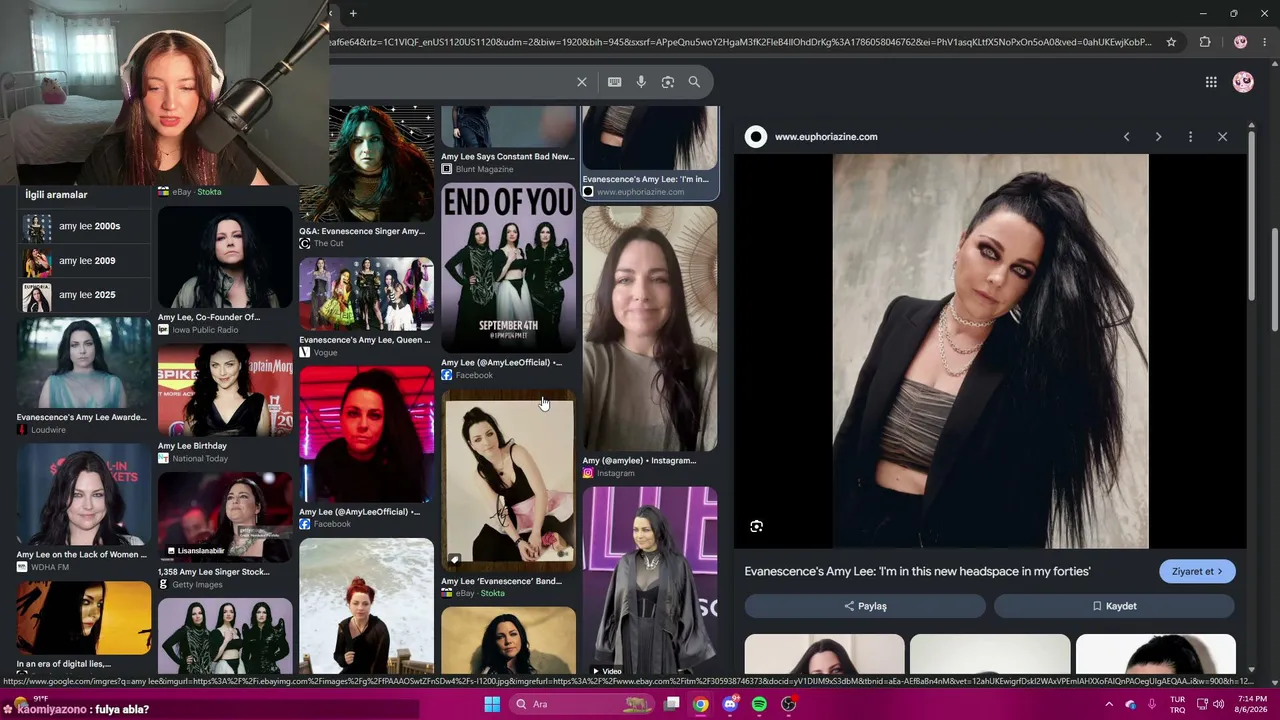Show the previous image in preview panel

1126,137
